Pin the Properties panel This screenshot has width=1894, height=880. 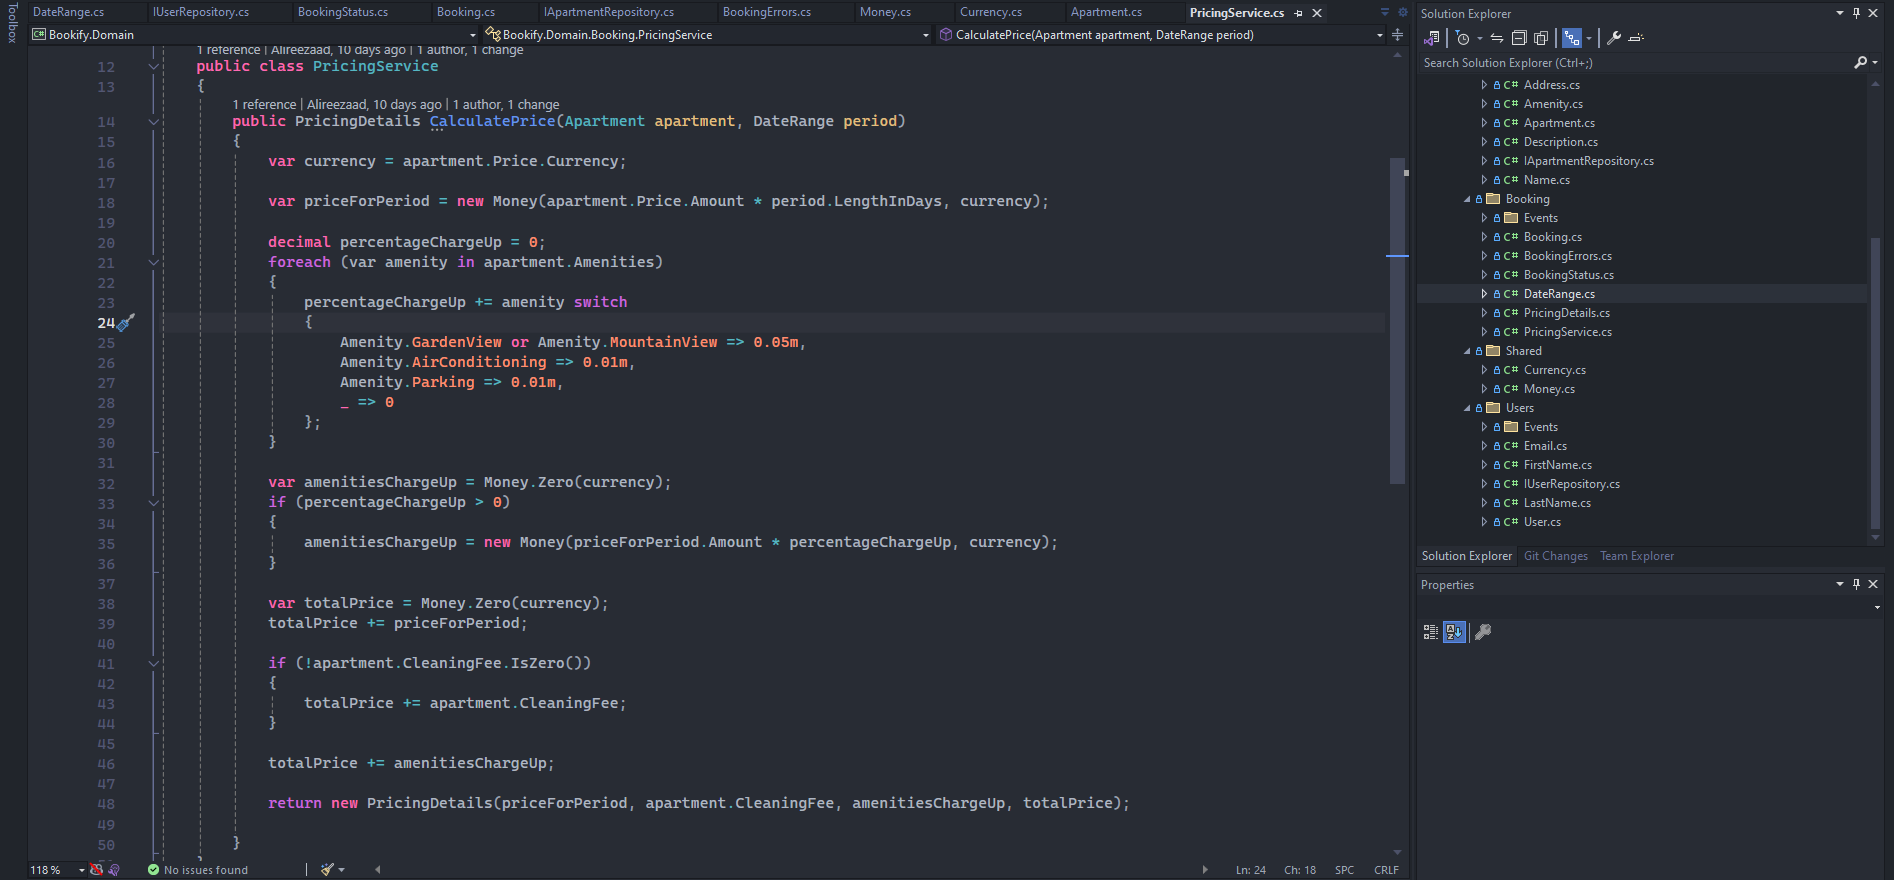coord(1857,584)
